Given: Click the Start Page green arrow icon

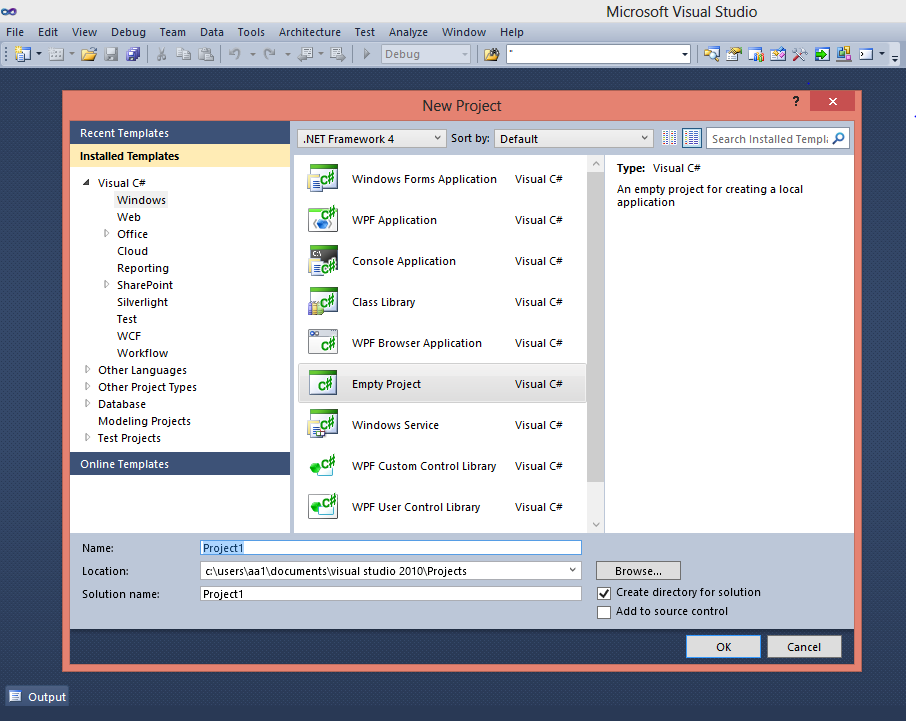Looking at the screenshot, I should pos(822,54).
